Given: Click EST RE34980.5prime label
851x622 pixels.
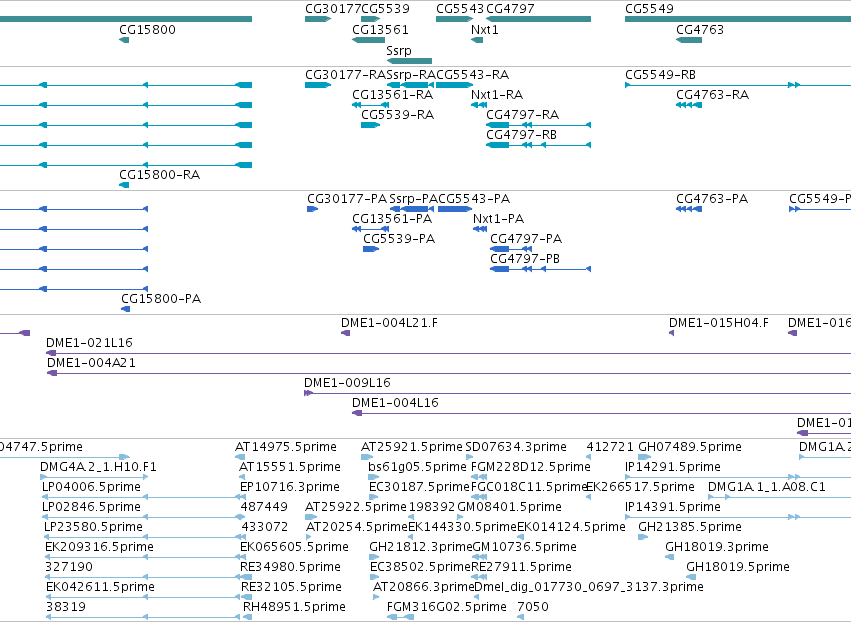Looking at the screenshot, I should (x=290, y=567).
